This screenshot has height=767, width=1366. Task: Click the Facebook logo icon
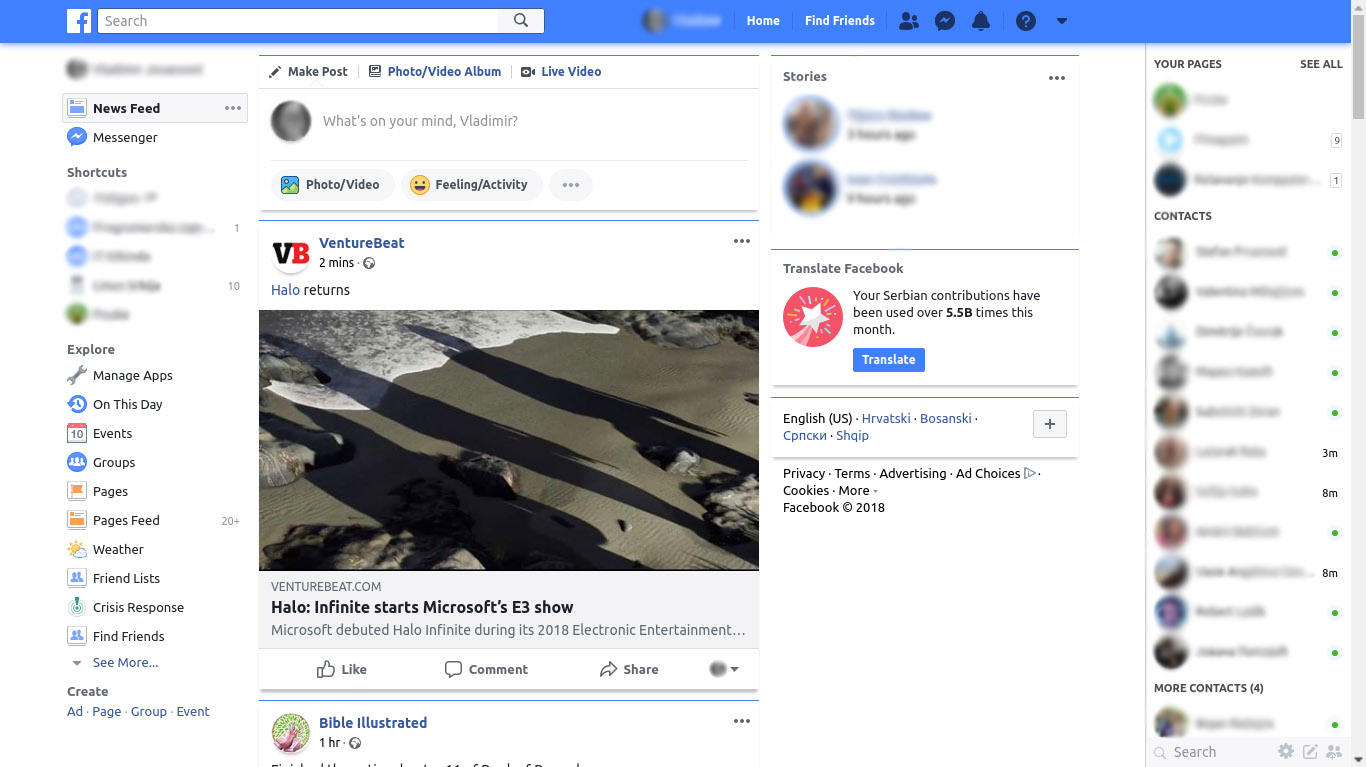pyautogui.click(x=79, y=20)
